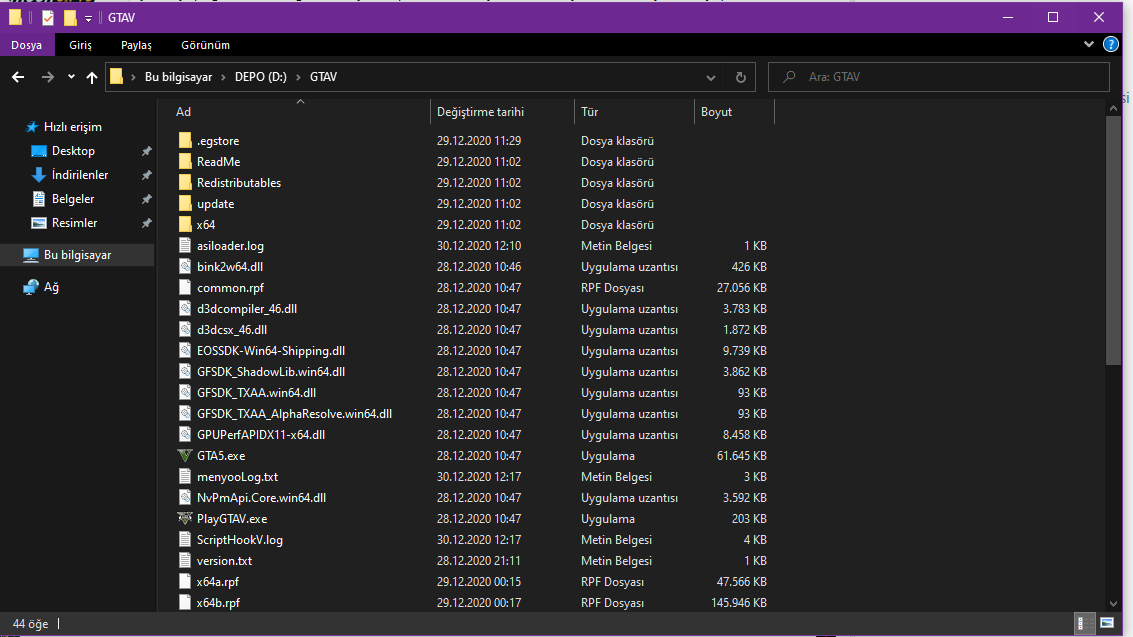Expand chevron after Bu bilgisayar in path
The height and width of the screenshot is (637, 1133).
(223, 77)
